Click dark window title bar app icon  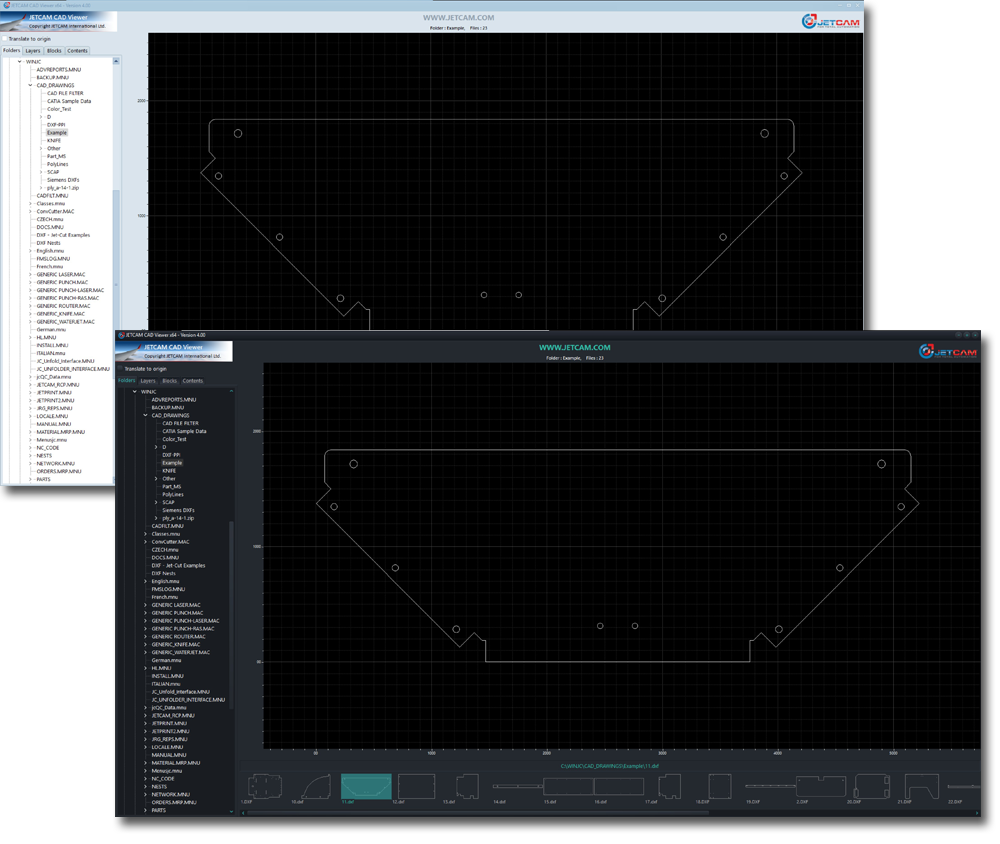pyautogui.click(x=121, y=335)
